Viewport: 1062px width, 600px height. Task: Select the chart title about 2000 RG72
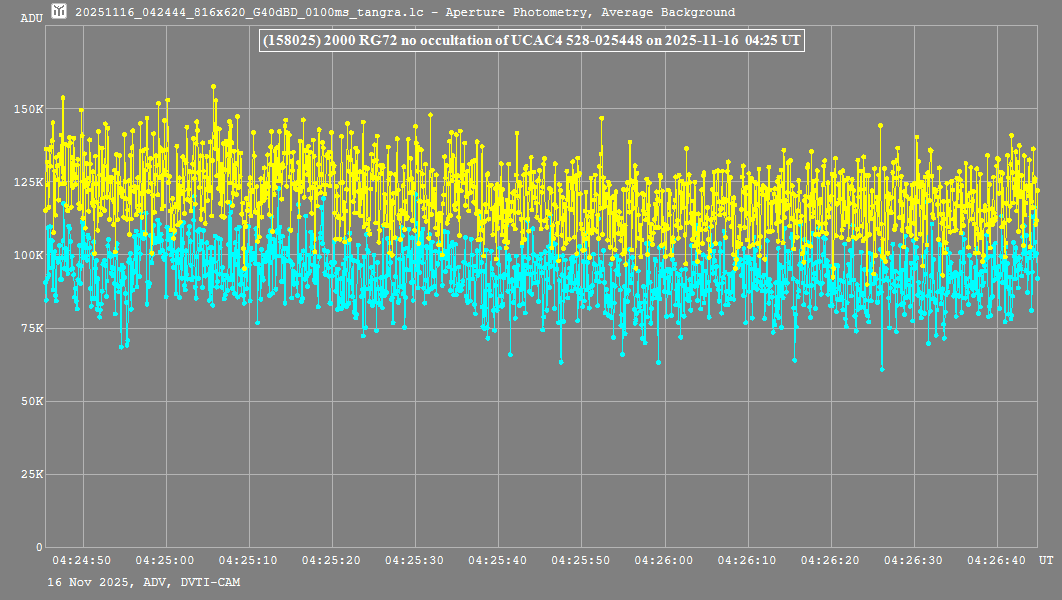(531, 40)
